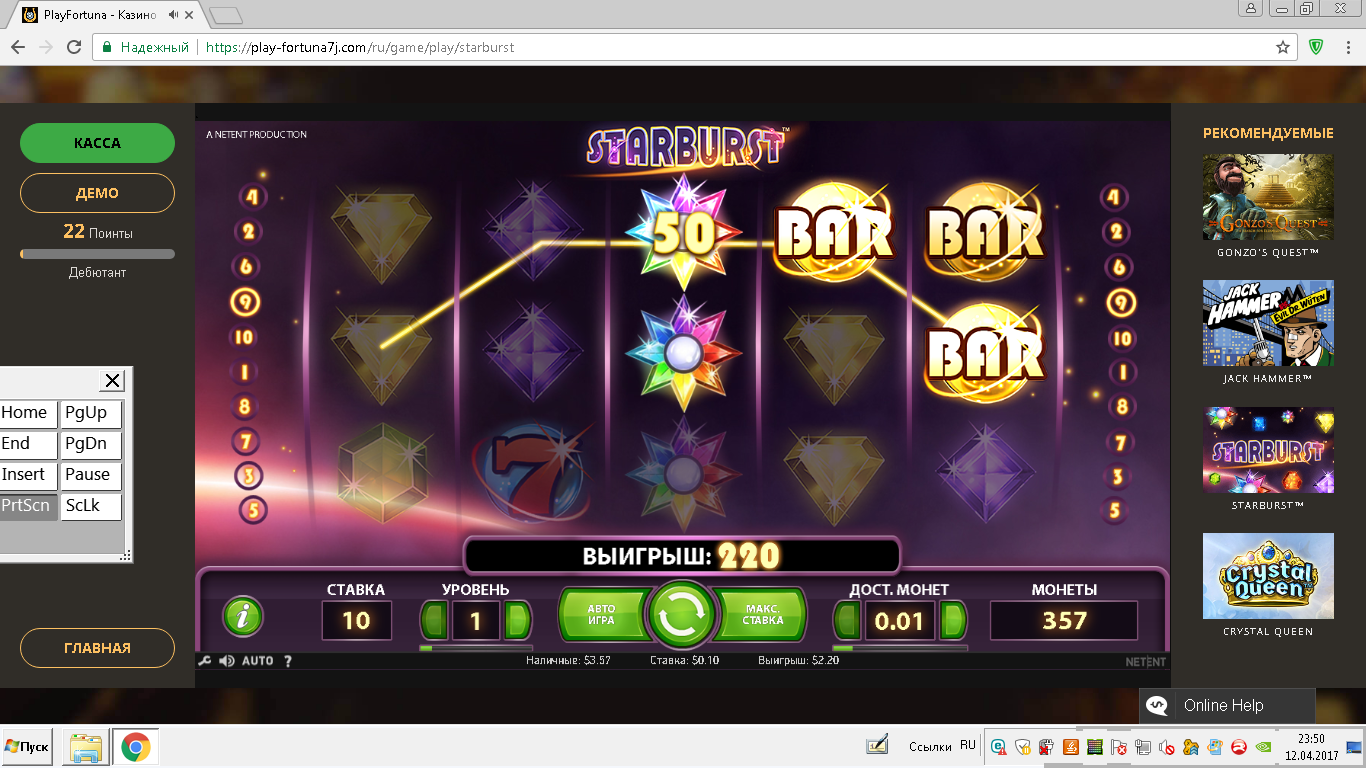Decrease the bet level with left arrow
This screenshot has height=768, width=1366.
[433, 621]
